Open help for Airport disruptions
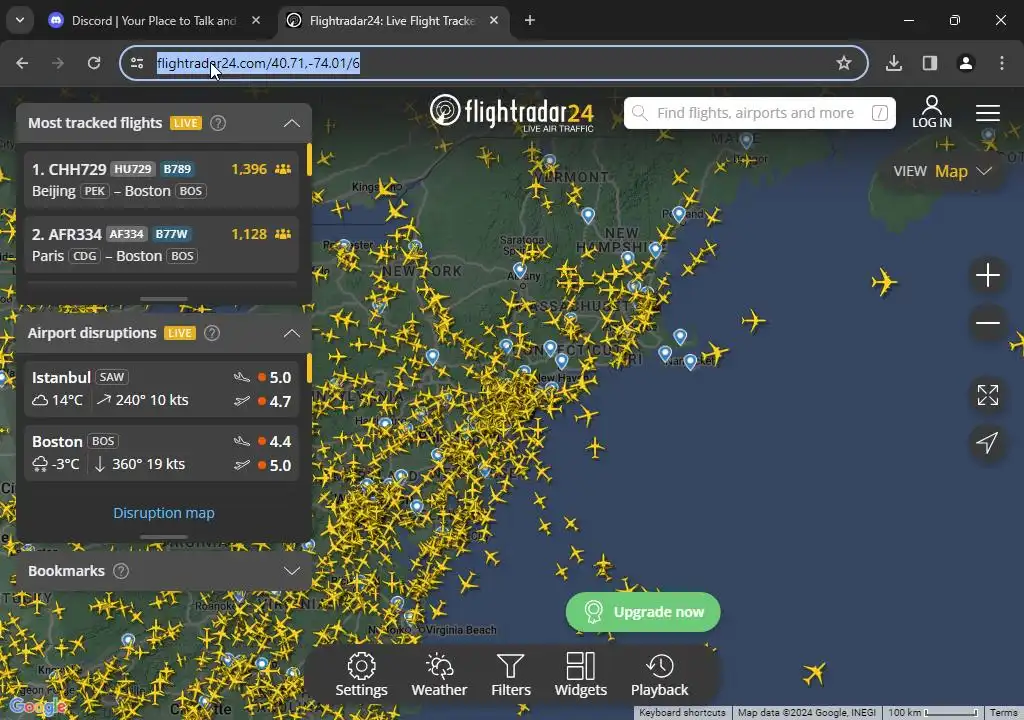The width and height of the screenshot is (1024, 720). 212,333
